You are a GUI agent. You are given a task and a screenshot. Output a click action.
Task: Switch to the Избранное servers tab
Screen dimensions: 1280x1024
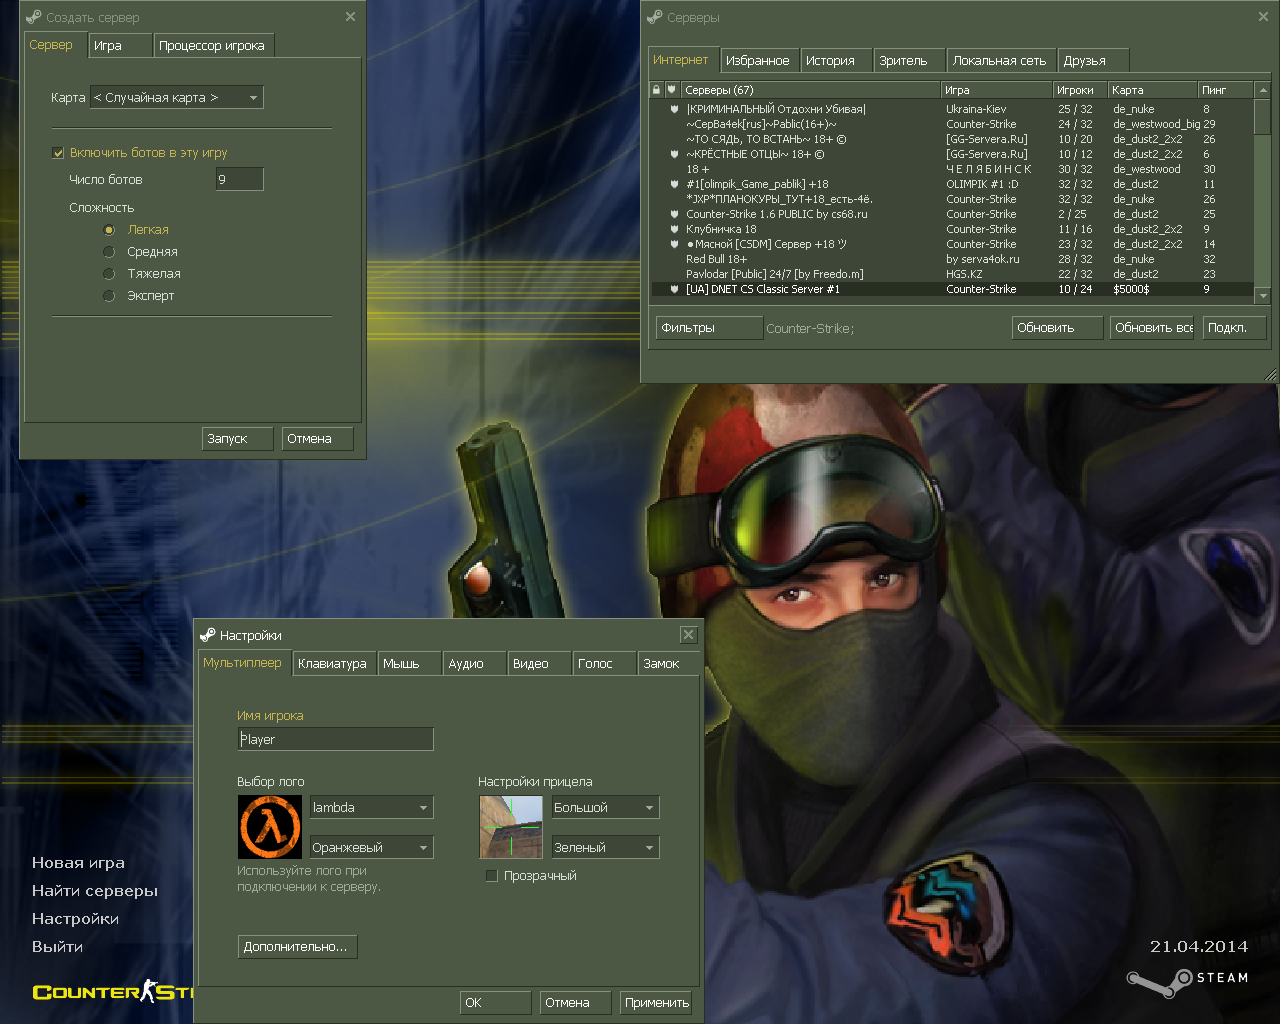point(760,61)
